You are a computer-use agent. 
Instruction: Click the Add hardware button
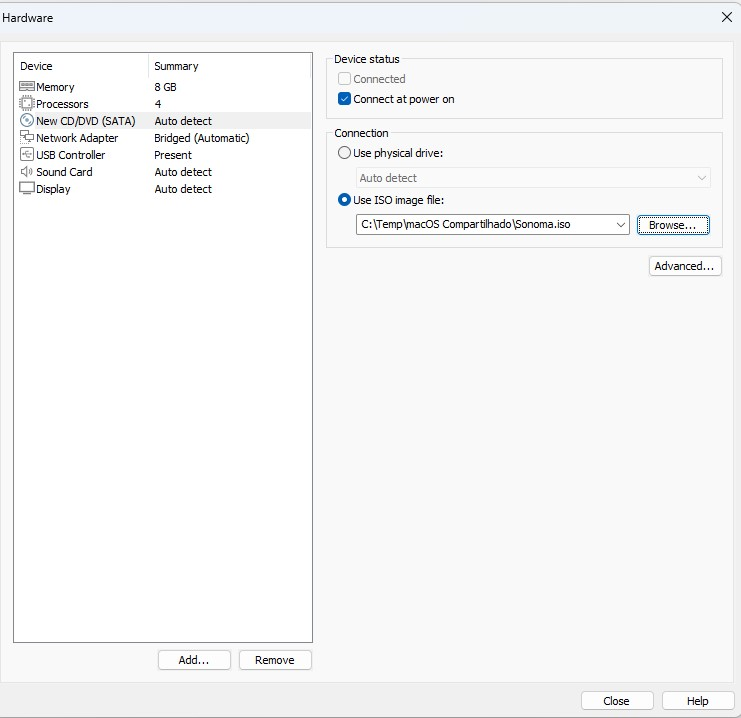coord(194,660)
